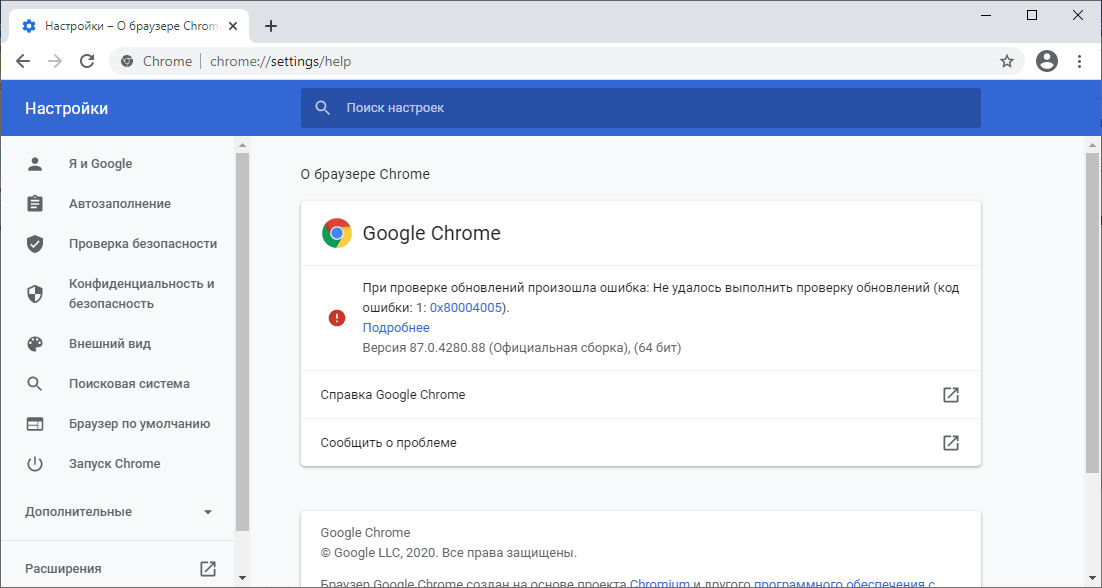Screen dimensions: 1102x588
Task: Click the down arrow of the main page scrollbar
Action: (x=1092, y=578)
